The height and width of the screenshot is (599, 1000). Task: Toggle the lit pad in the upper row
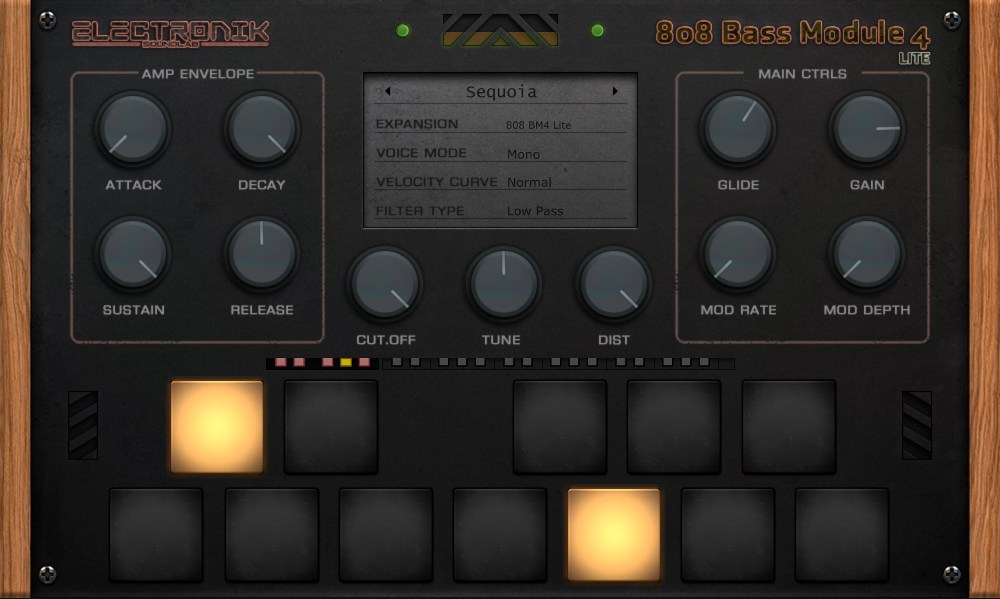[x=217, y=424]
